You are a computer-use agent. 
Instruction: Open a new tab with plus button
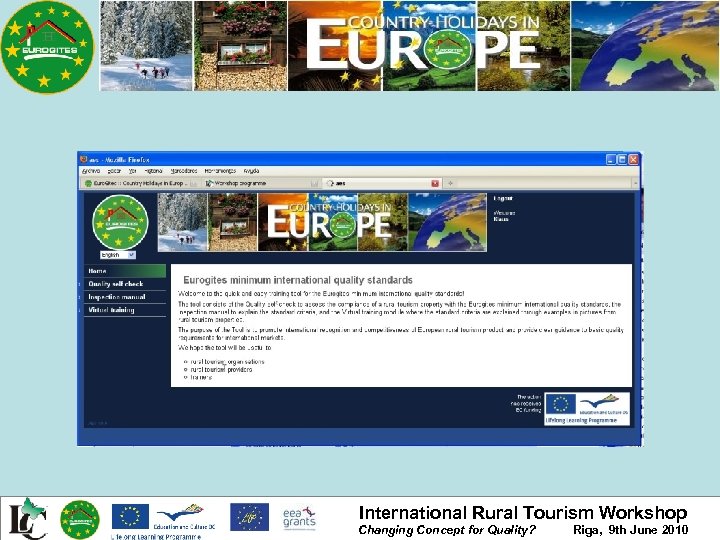(450, 183)
